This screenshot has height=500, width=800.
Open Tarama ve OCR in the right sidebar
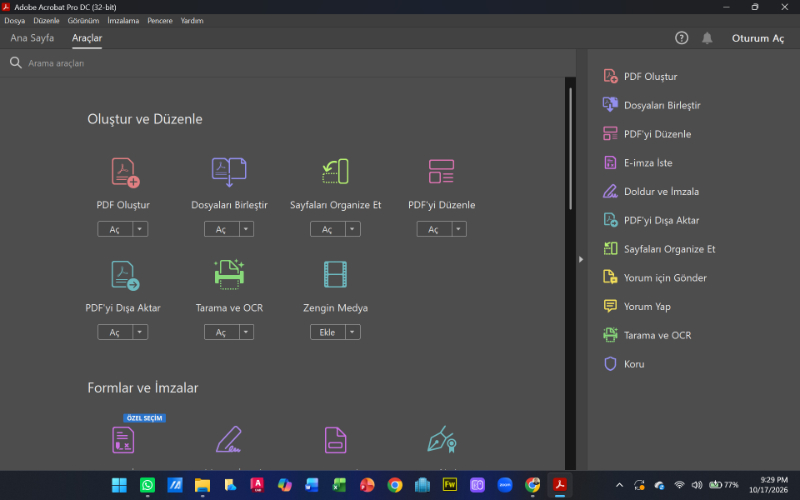(x=647, y=335)
